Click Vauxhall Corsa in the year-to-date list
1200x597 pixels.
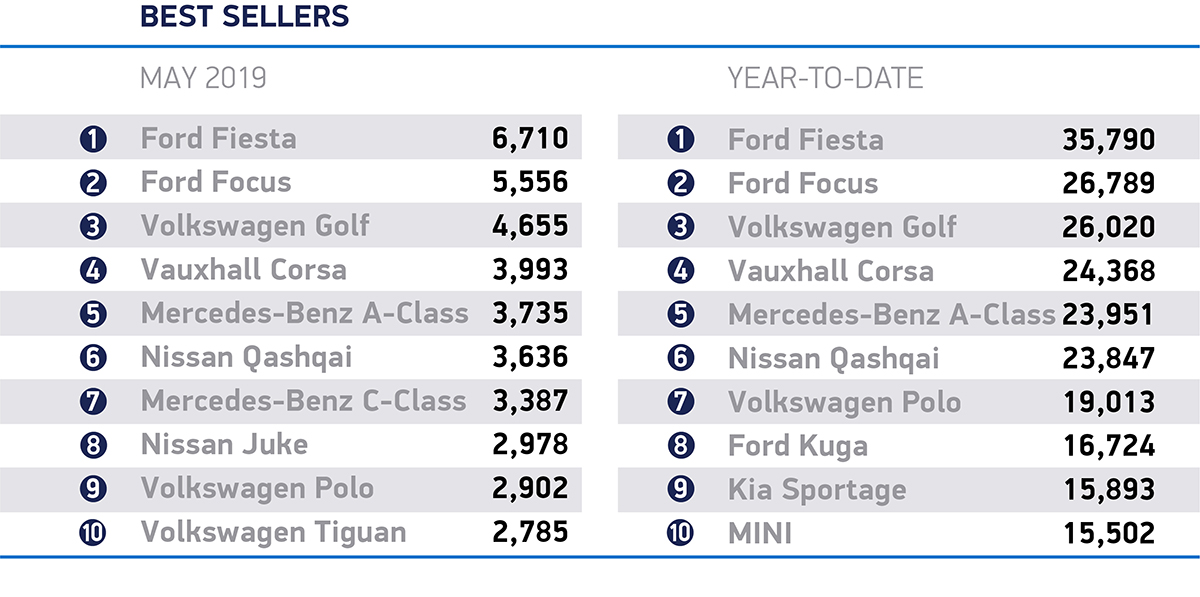tap(830, 270)
